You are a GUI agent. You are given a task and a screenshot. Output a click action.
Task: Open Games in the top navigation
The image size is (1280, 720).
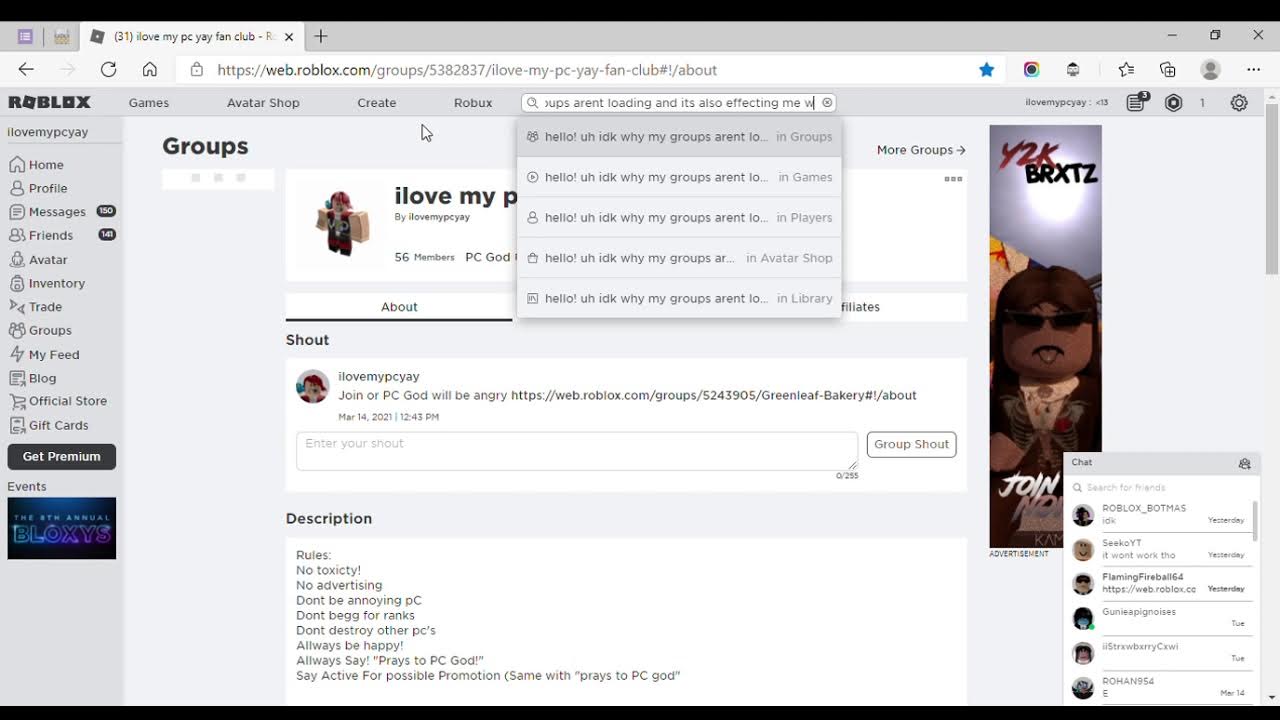[x=149, y=102]
